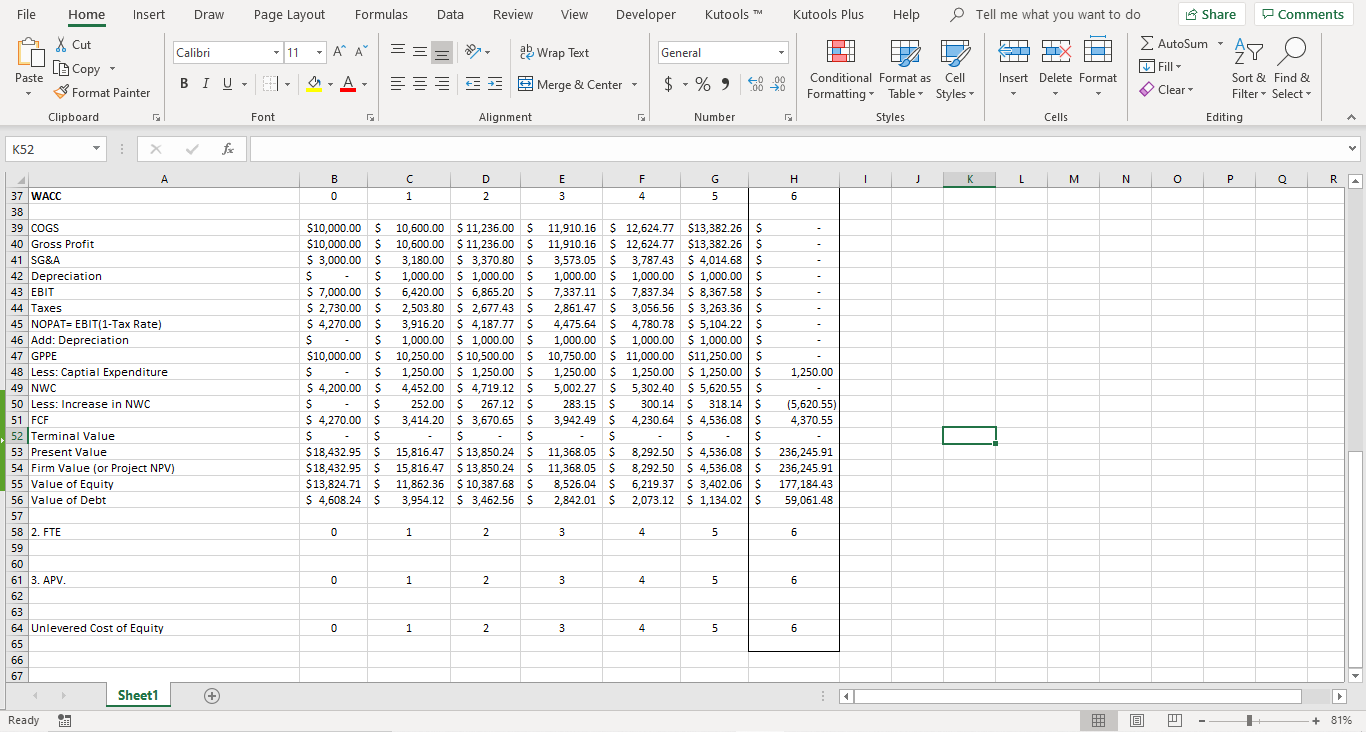
Task: Open the Calibri font name dropdown
Action: [276, 53]
